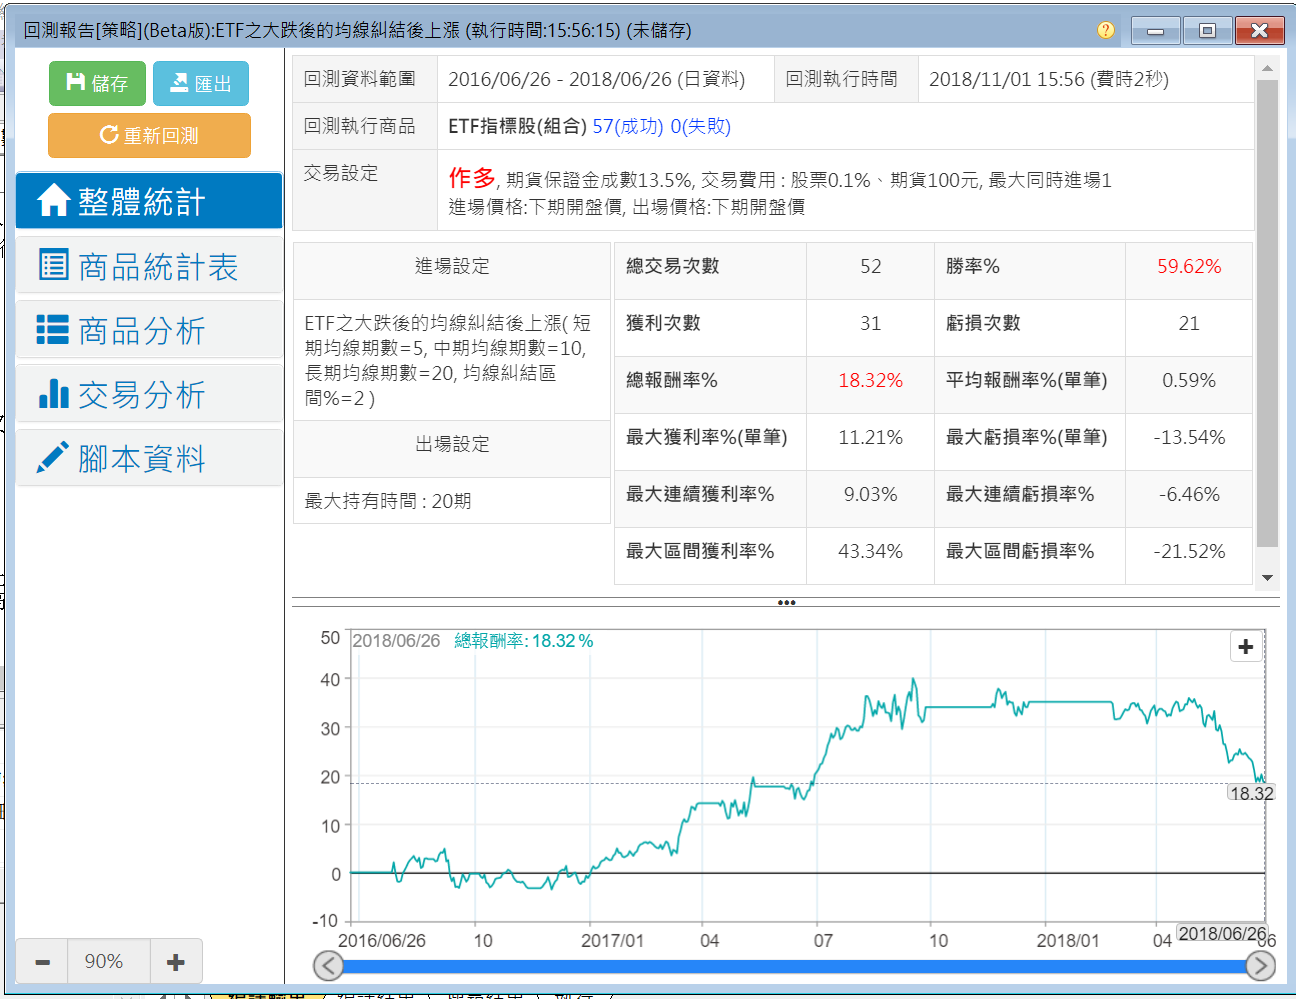
Task: Save the report with 儲存 button
Action: coord(97,83)
